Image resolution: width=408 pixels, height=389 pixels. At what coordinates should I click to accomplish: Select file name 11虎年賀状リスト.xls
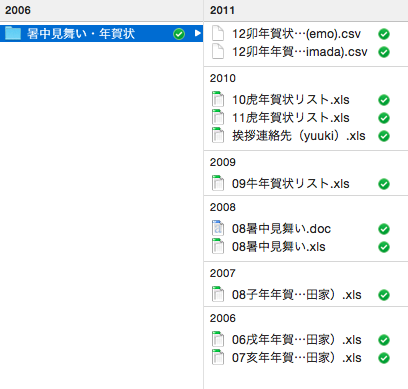point(291,118)
